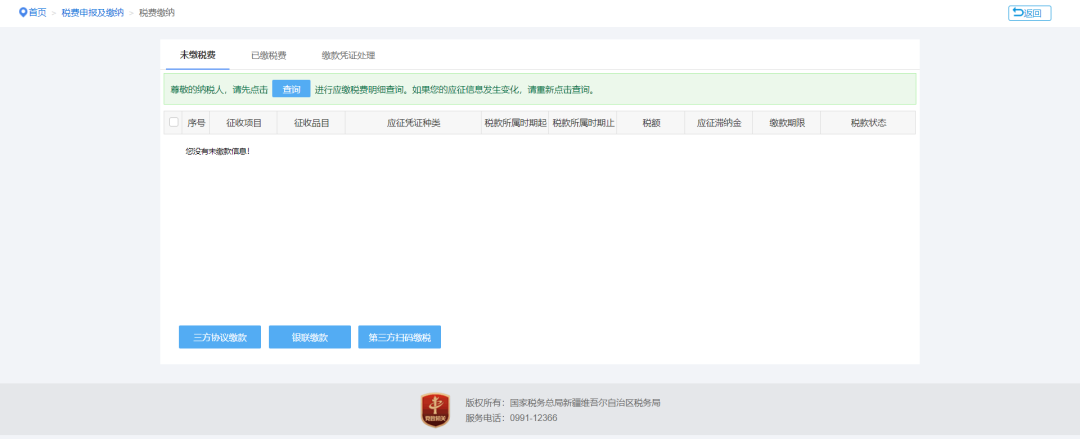The image size is (1080, 439).
Task: Click the 征收品目 column header
Action: [x=311, y=123]
